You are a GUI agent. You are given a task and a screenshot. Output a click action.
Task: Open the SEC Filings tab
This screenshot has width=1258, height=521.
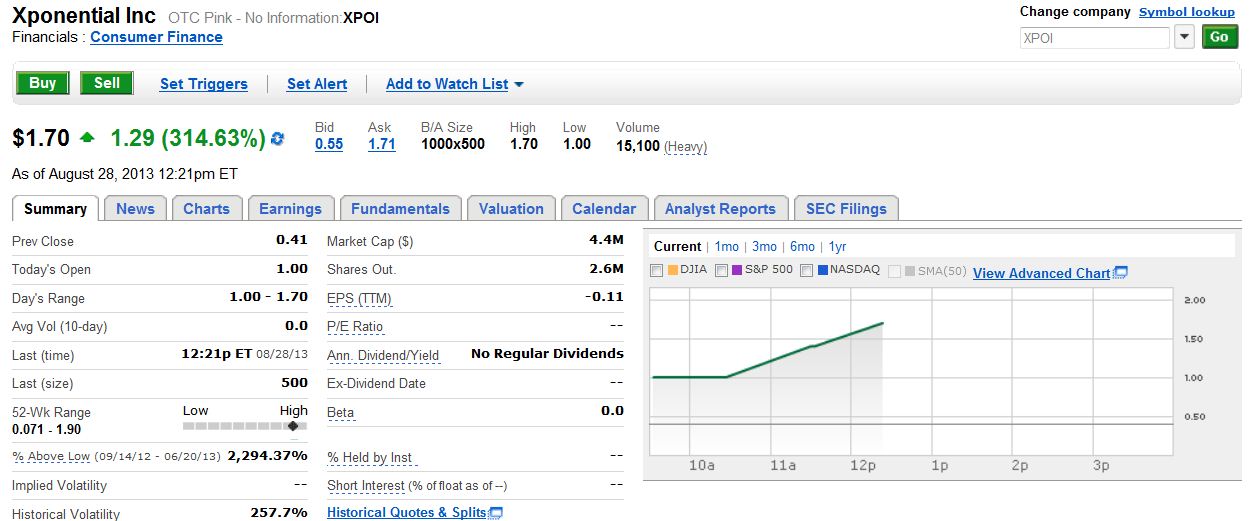tap(846, 209)
